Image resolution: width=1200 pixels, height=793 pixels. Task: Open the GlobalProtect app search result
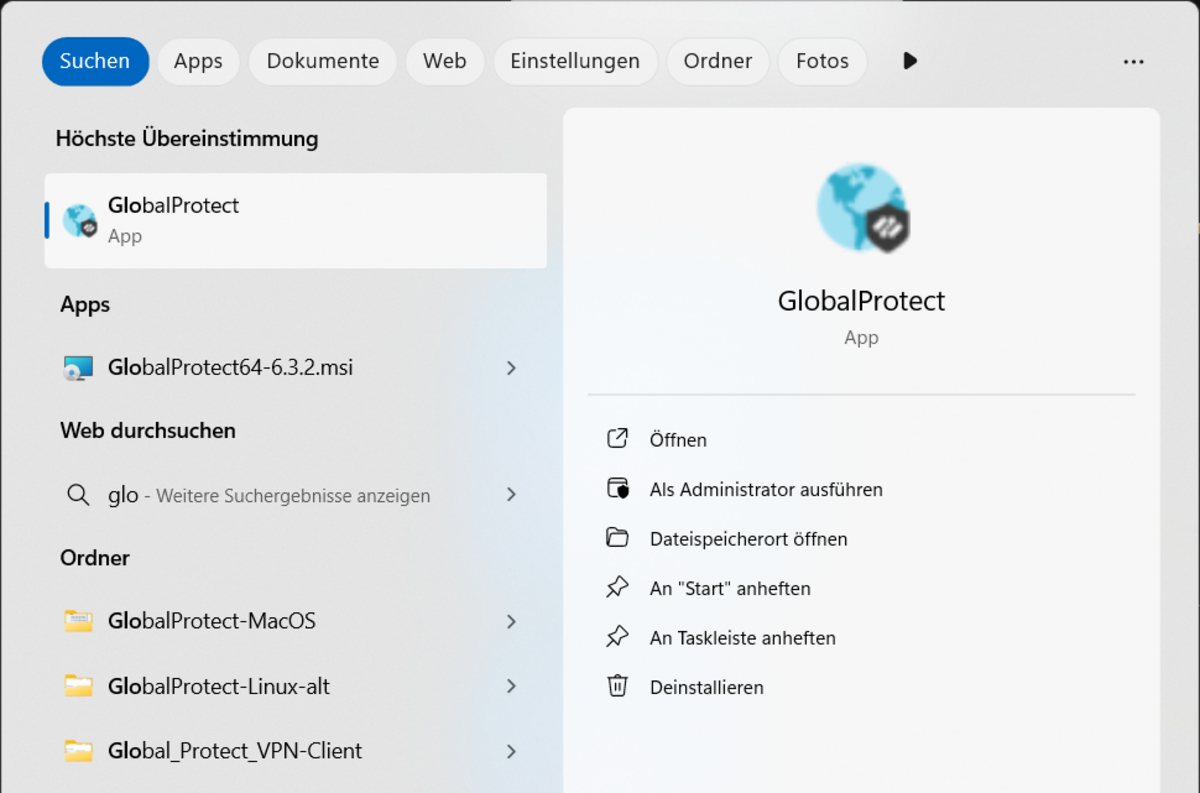click(295, 220)
